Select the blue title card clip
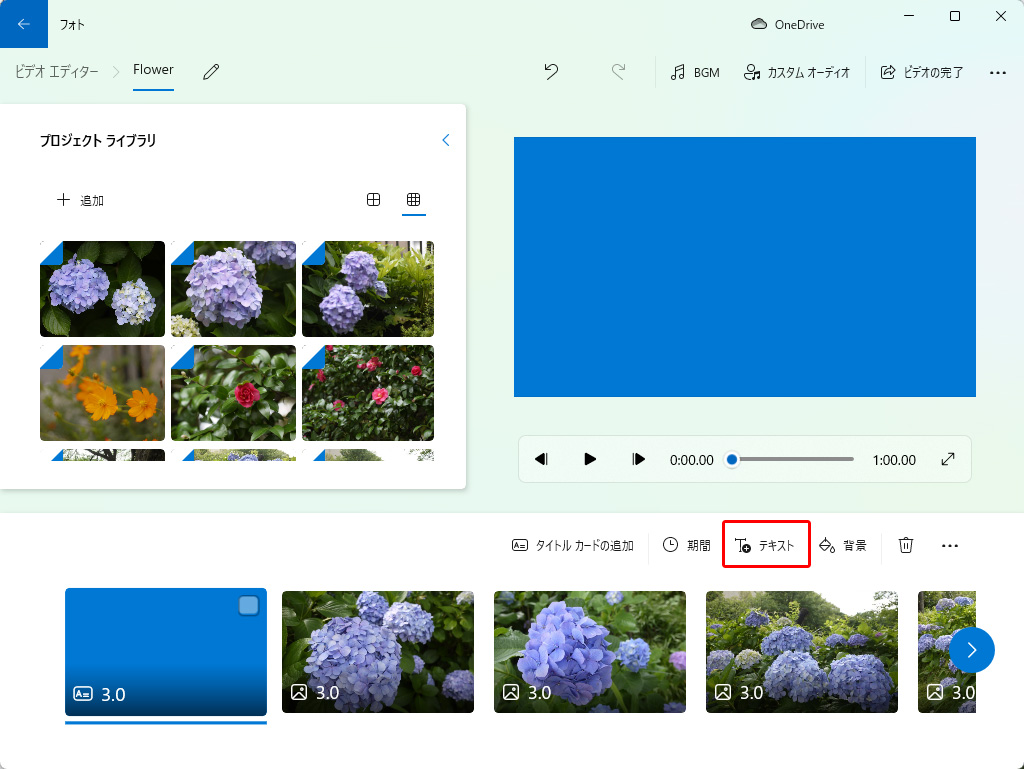This screenshot has width=1024, height=769. [166, 651]
